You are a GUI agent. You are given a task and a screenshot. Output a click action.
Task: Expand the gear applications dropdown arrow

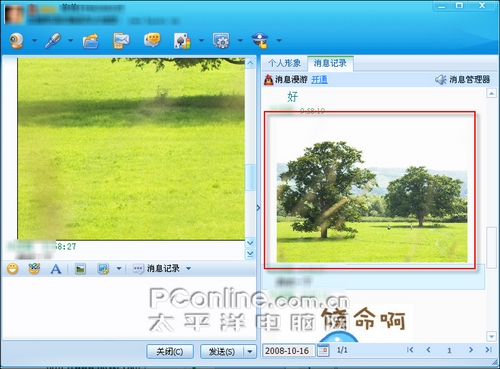click(240, 41)
